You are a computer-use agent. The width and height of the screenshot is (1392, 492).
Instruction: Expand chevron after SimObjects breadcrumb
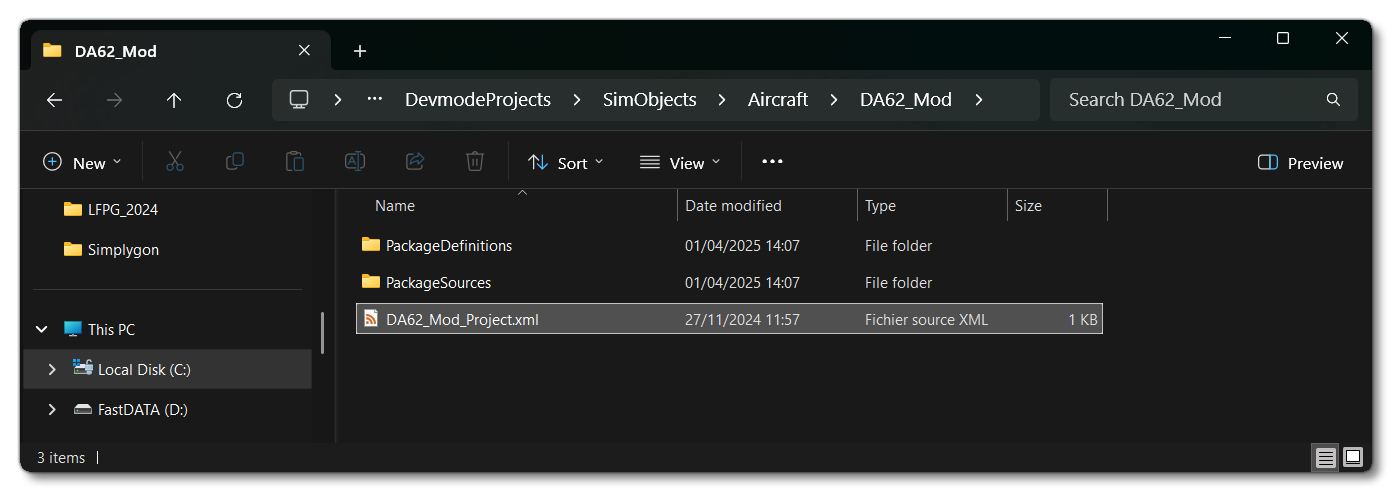[x=722, y=100]
